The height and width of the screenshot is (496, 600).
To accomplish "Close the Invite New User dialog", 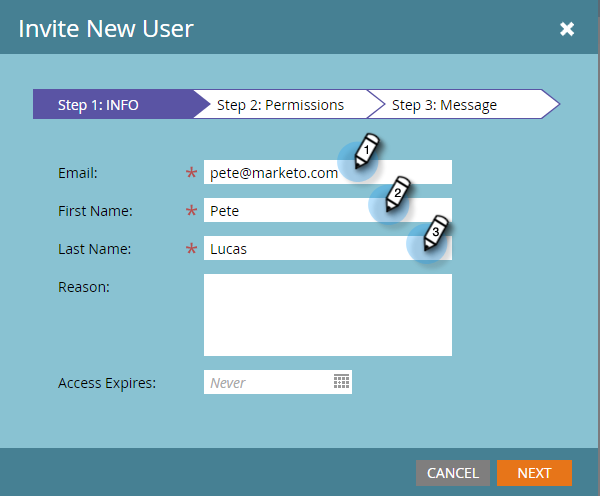I will click(x=567, y=29).
